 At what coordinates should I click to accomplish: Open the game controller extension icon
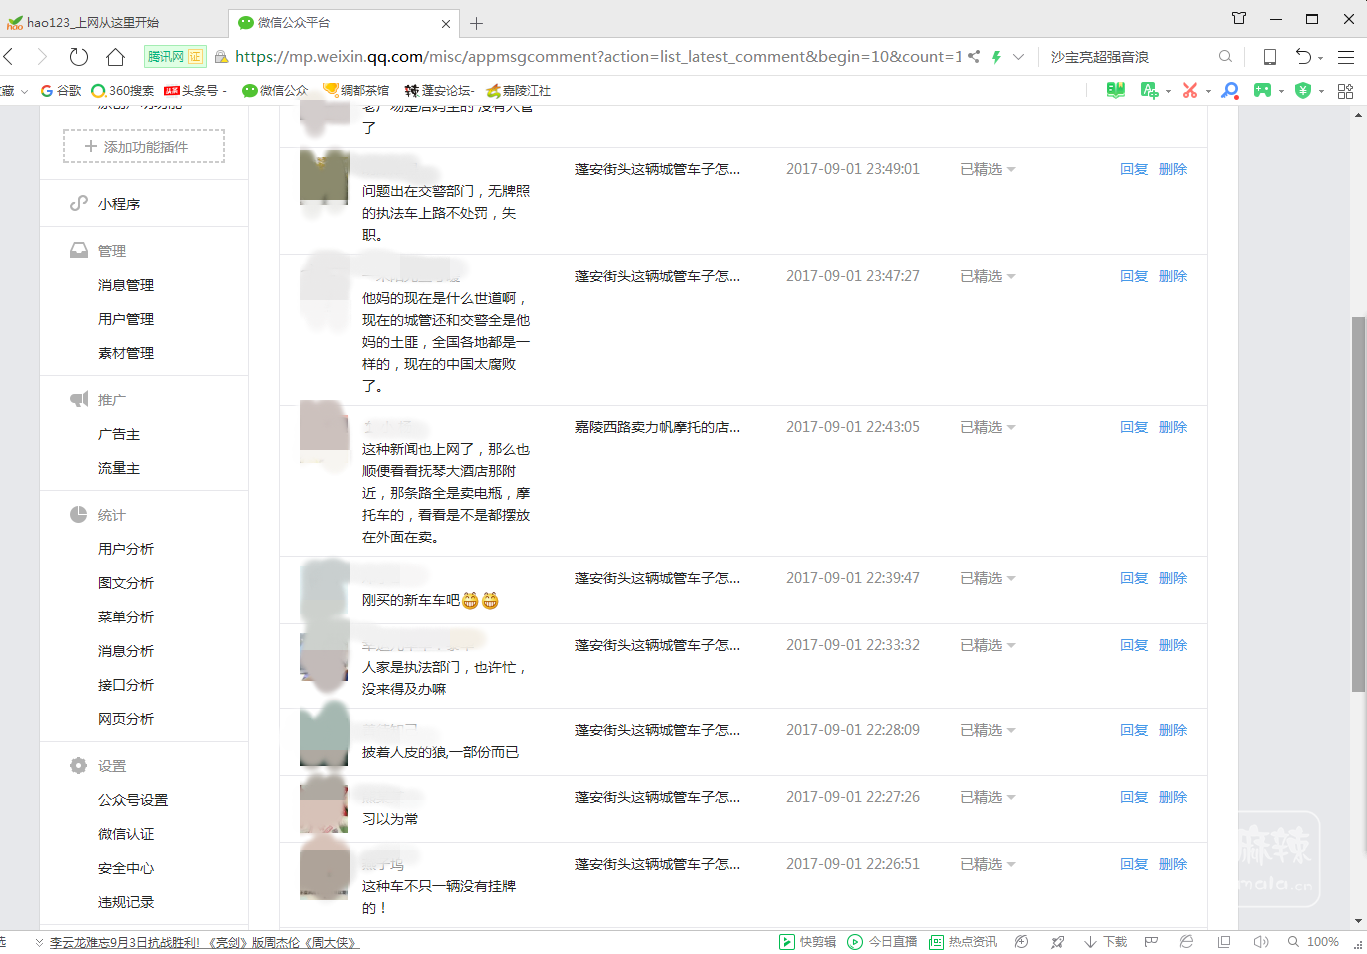click(x=1263, y=91)
